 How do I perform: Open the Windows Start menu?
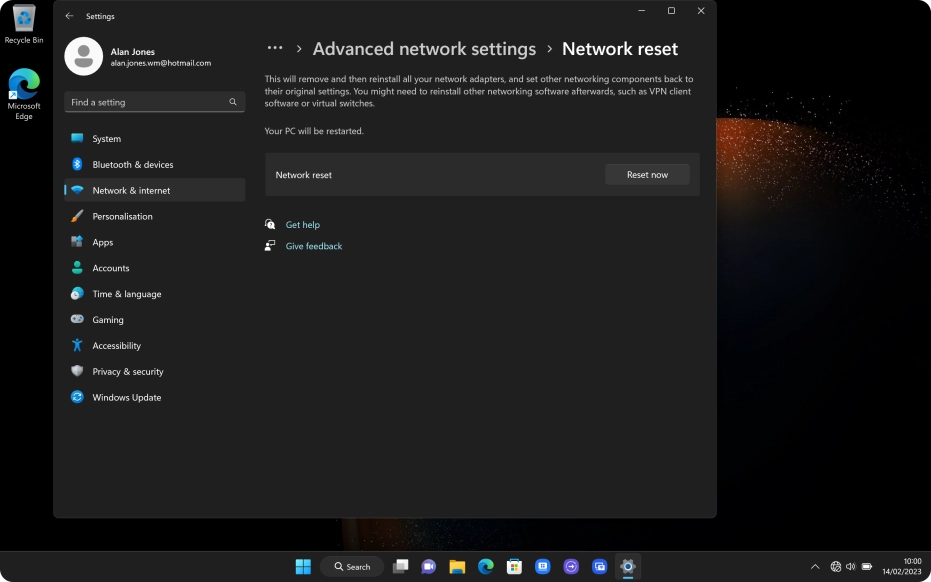coord(303,567)
